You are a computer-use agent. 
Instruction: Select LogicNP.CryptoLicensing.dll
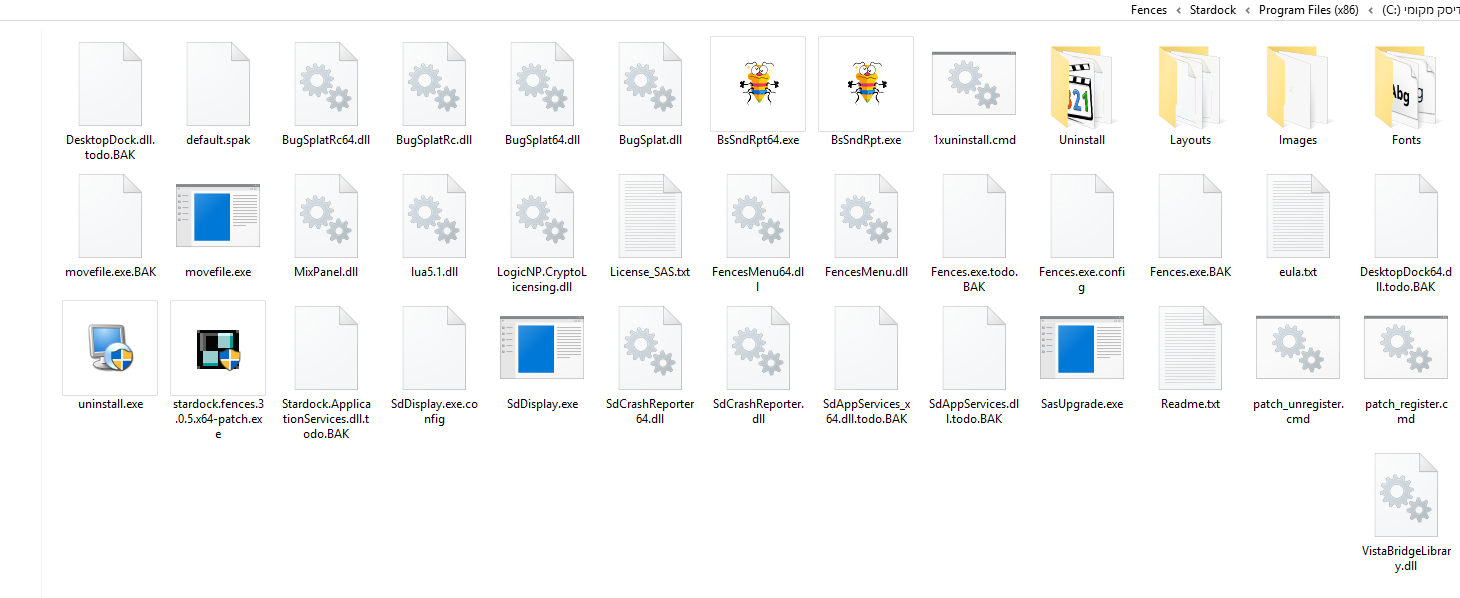pos(542,232)
